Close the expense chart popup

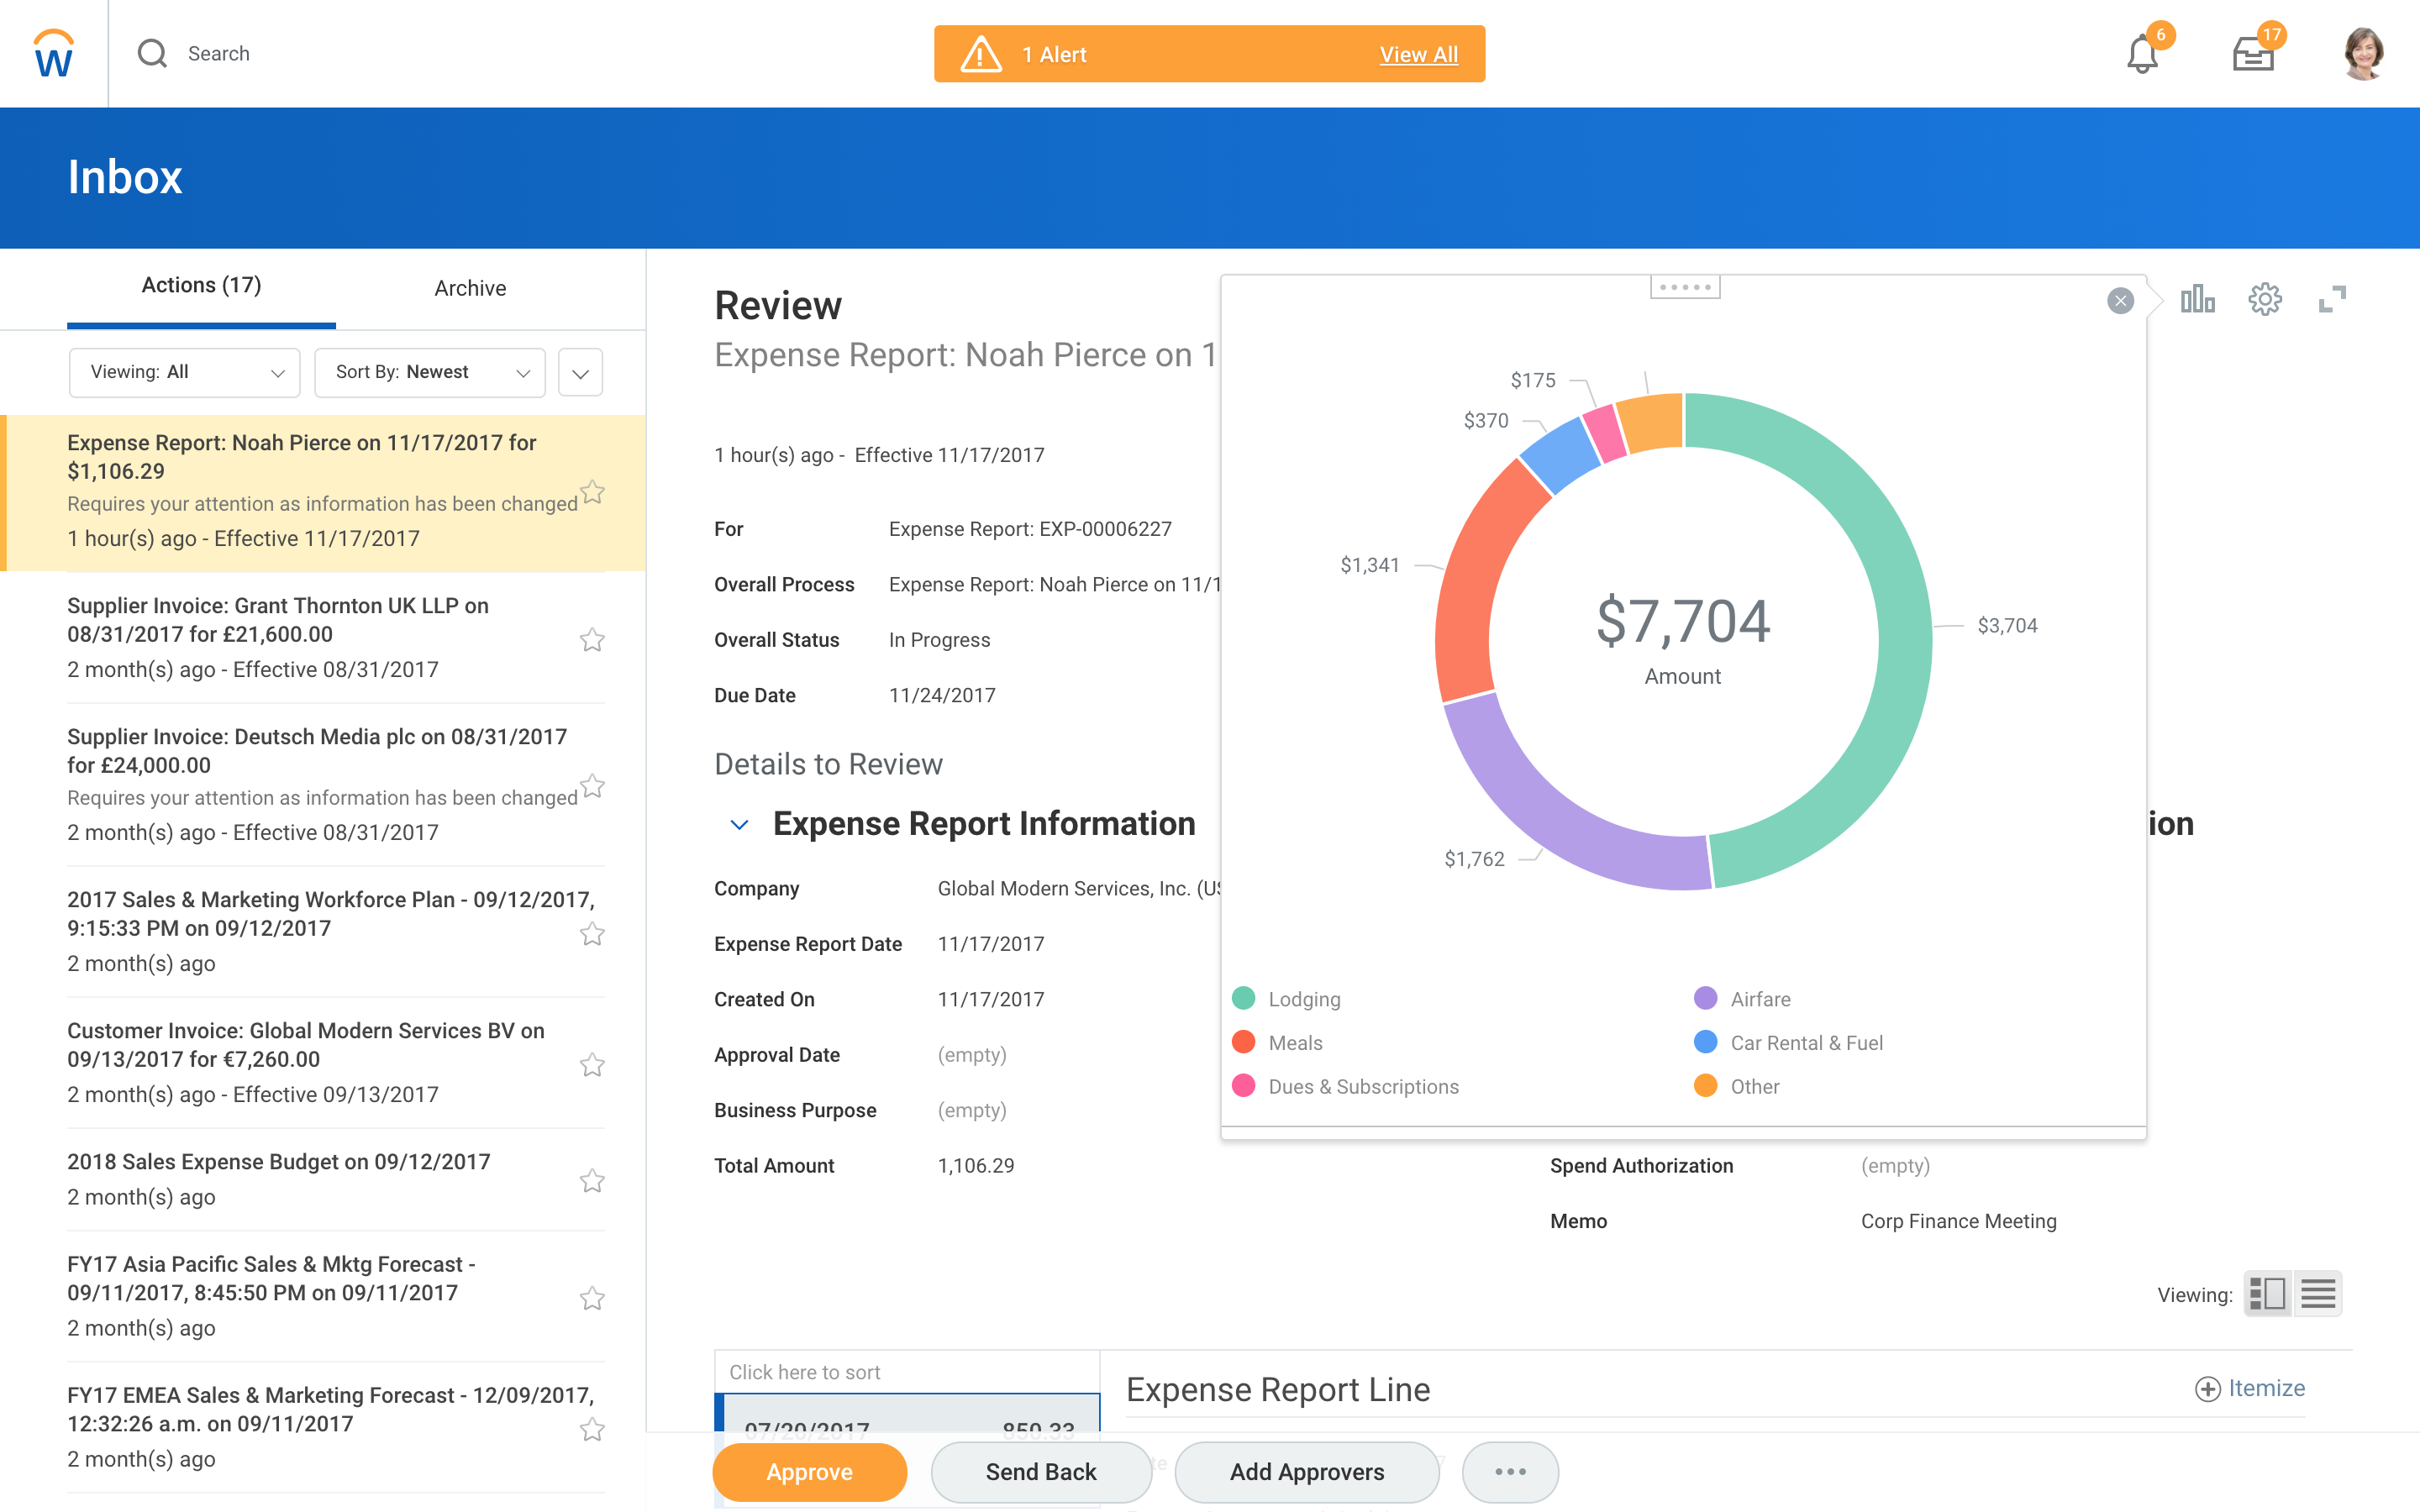[x=2120, y=301]
